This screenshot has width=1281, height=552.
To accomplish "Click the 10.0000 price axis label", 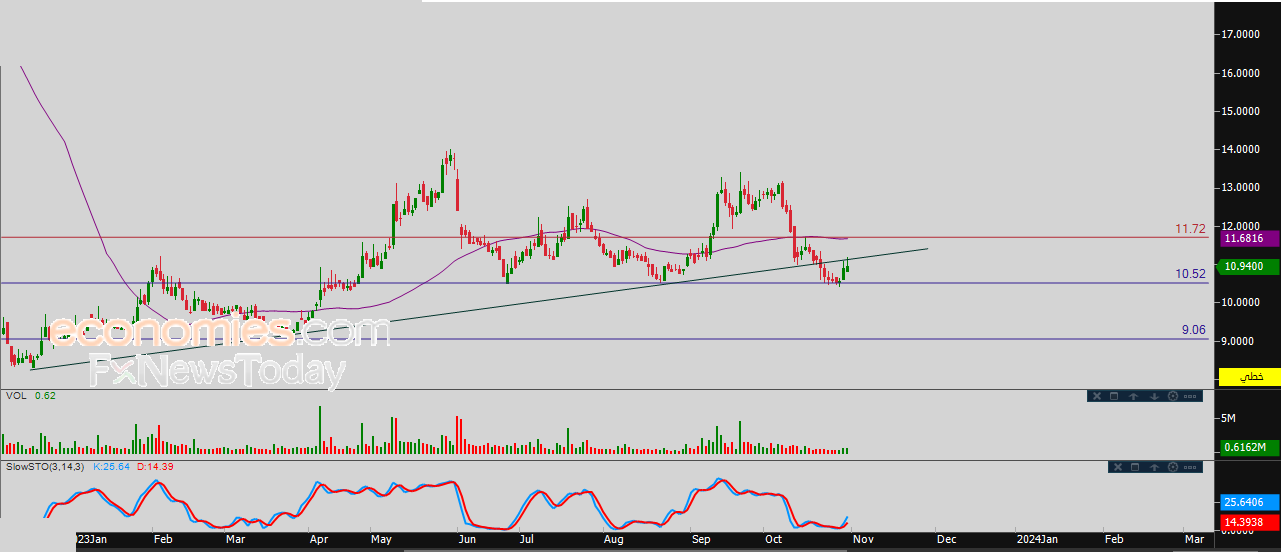I will [1240, 302].
